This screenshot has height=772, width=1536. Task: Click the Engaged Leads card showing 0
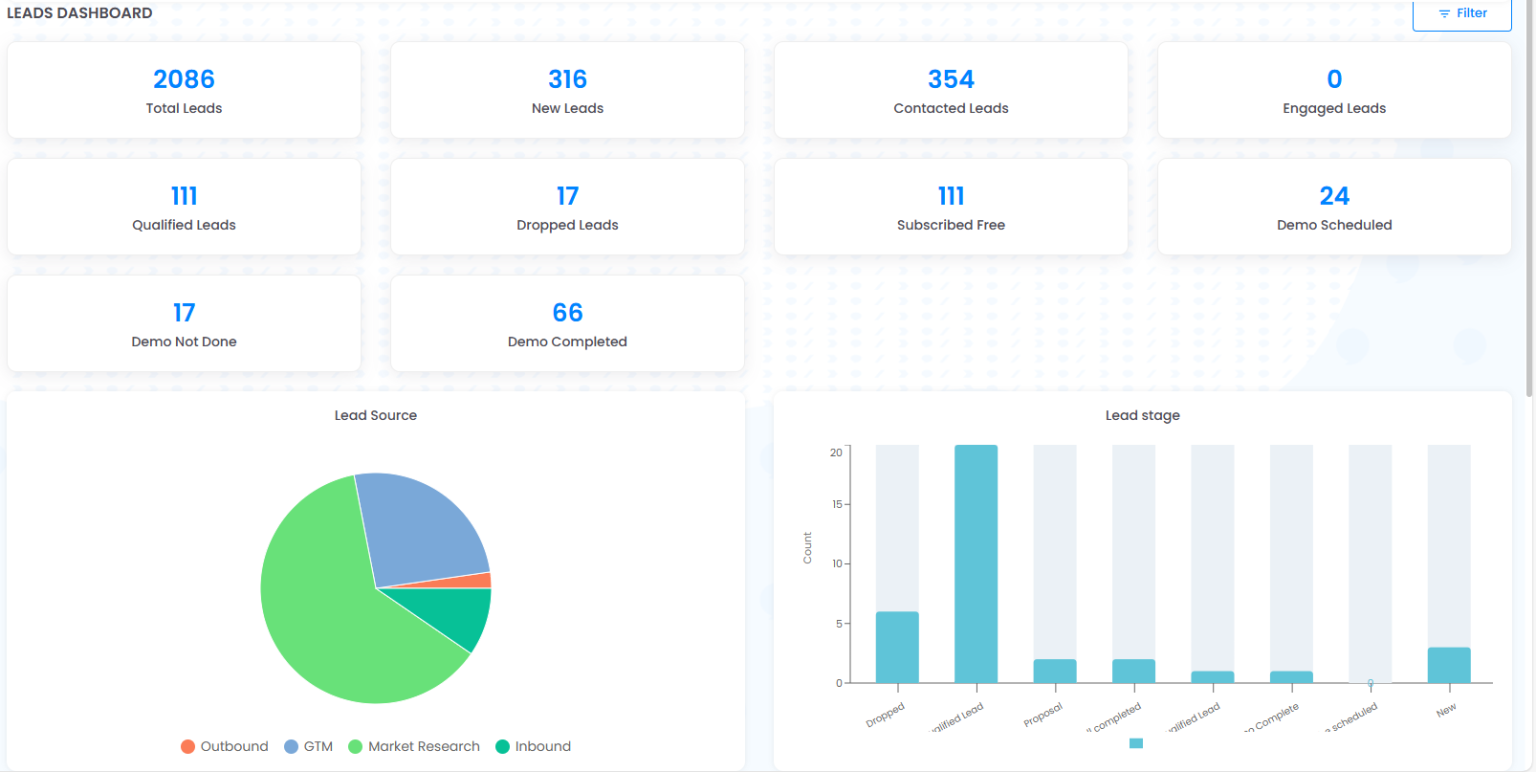(x=1334, y=90)
